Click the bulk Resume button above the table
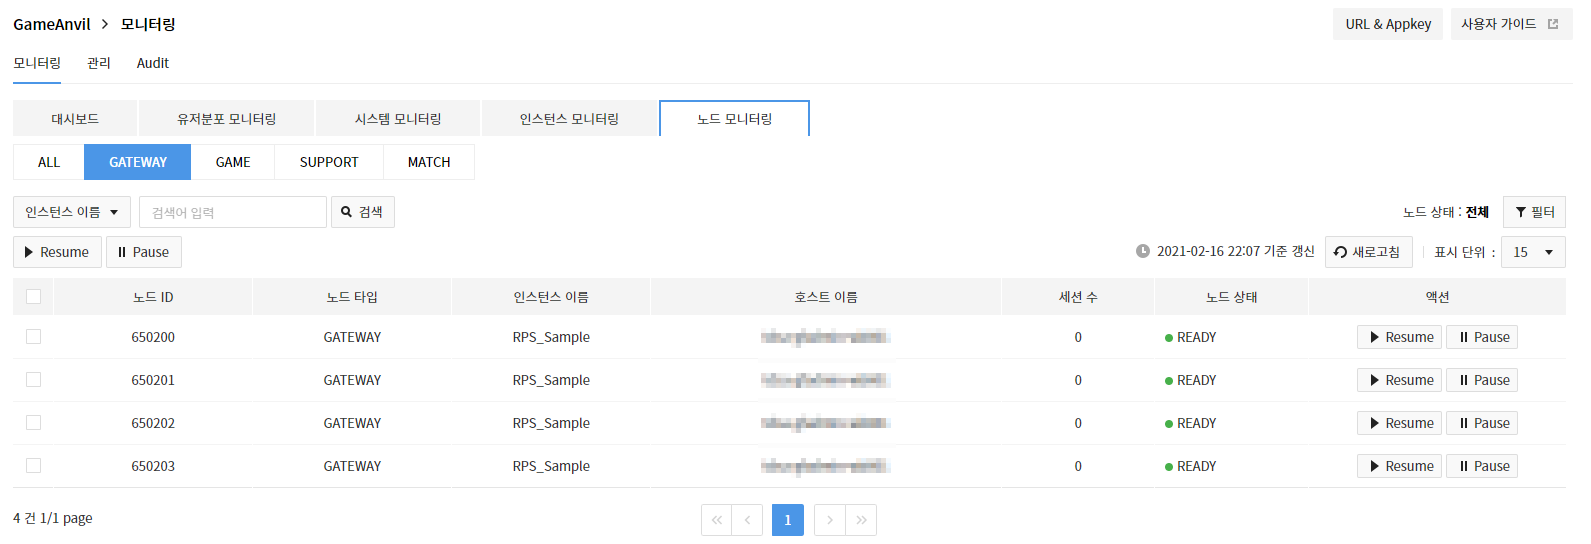Screen dimensions: 1591x544 [57, 252]
